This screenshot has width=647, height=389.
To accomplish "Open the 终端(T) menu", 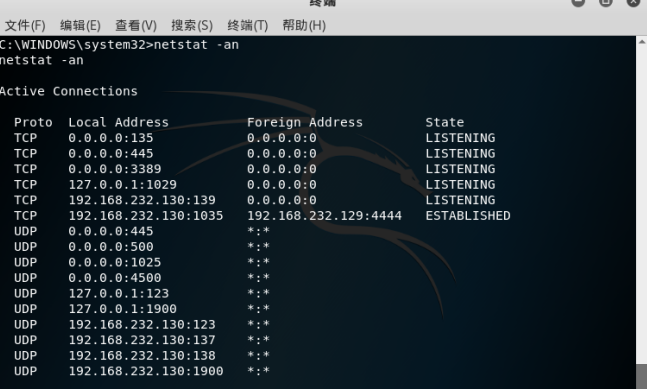I will tap(248, 26).
